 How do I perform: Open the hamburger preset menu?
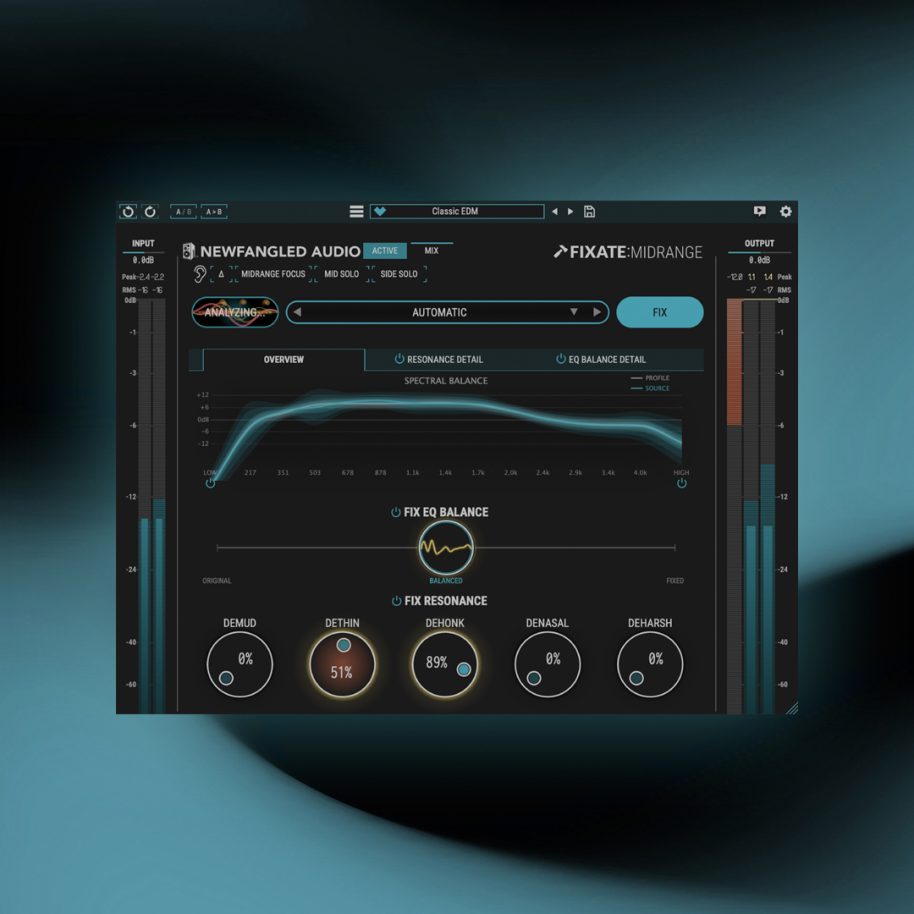(x=356, y=212)
